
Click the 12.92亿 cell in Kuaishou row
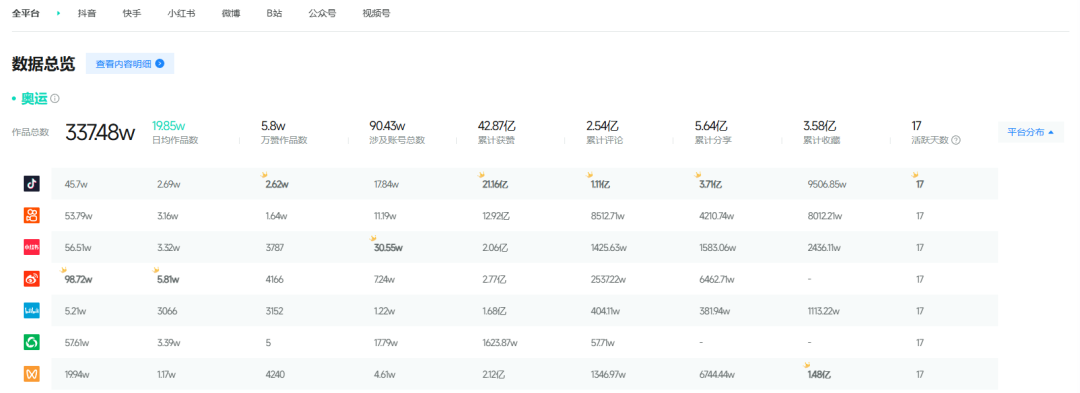496,216
